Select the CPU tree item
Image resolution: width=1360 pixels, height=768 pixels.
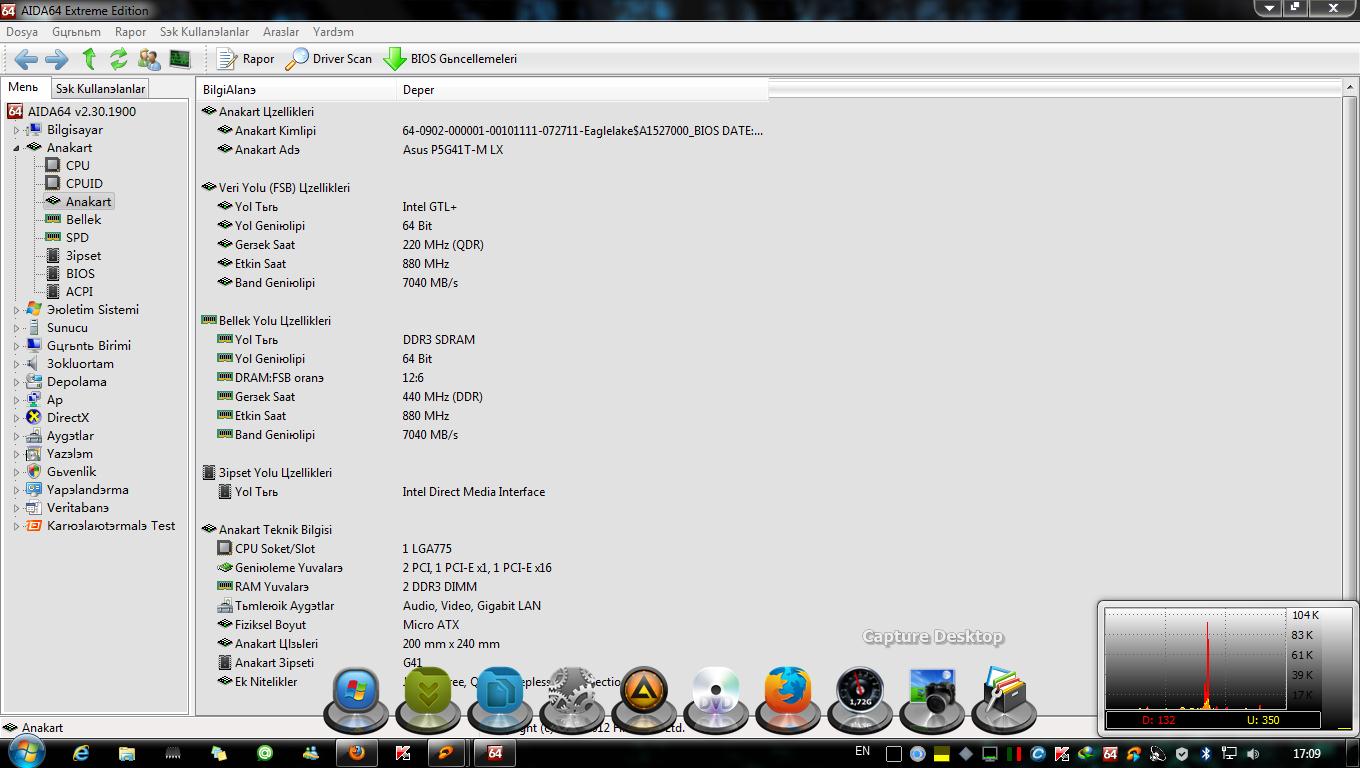point(77,166)
